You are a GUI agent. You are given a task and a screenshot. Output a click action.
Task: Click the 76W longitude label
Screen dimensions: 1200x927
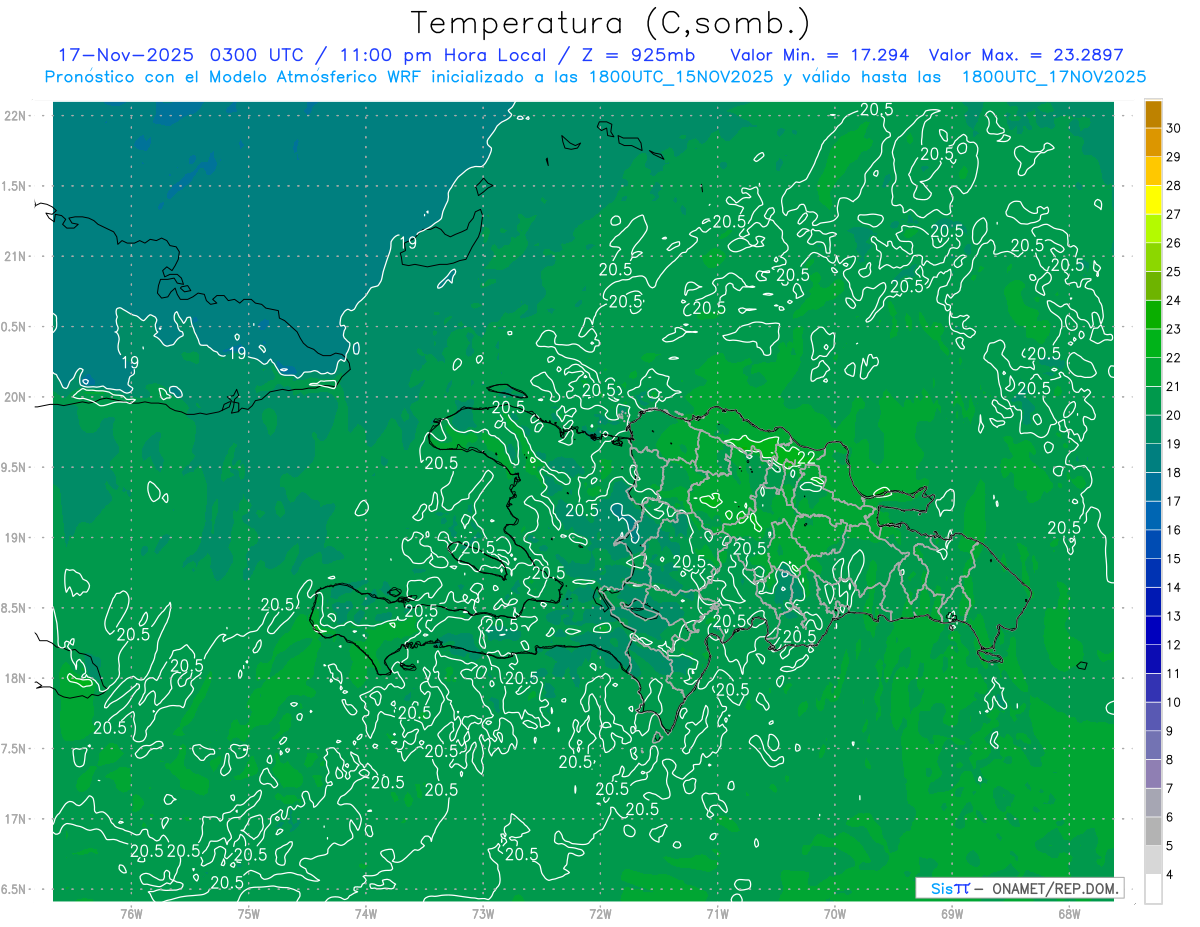coord(131,913)
